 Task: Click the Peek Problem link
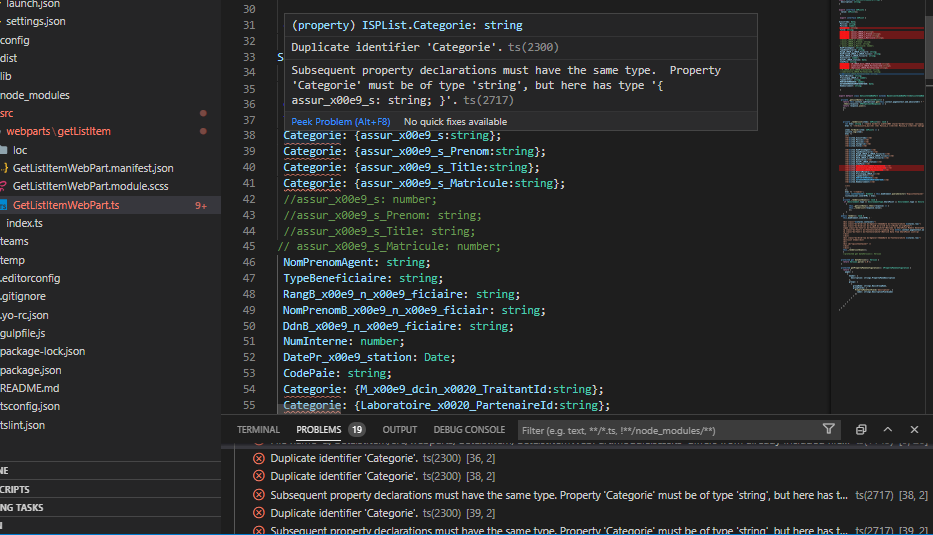click(341, 121)
